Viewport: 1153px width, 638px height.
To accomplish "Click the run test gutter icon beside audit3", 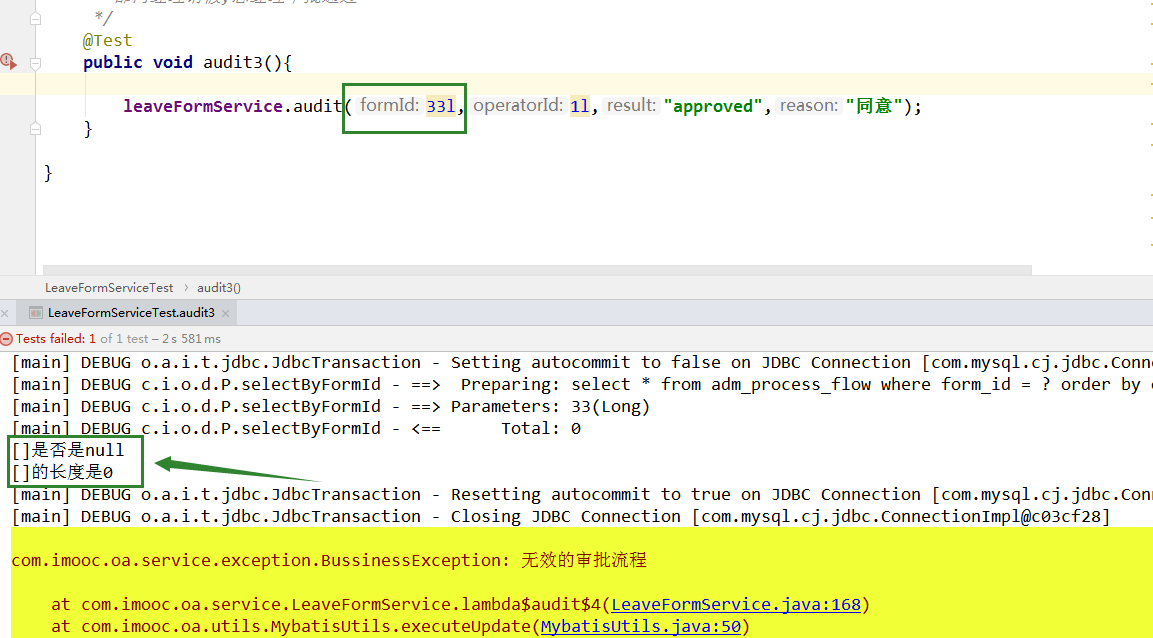I will [x=8, y=62].
